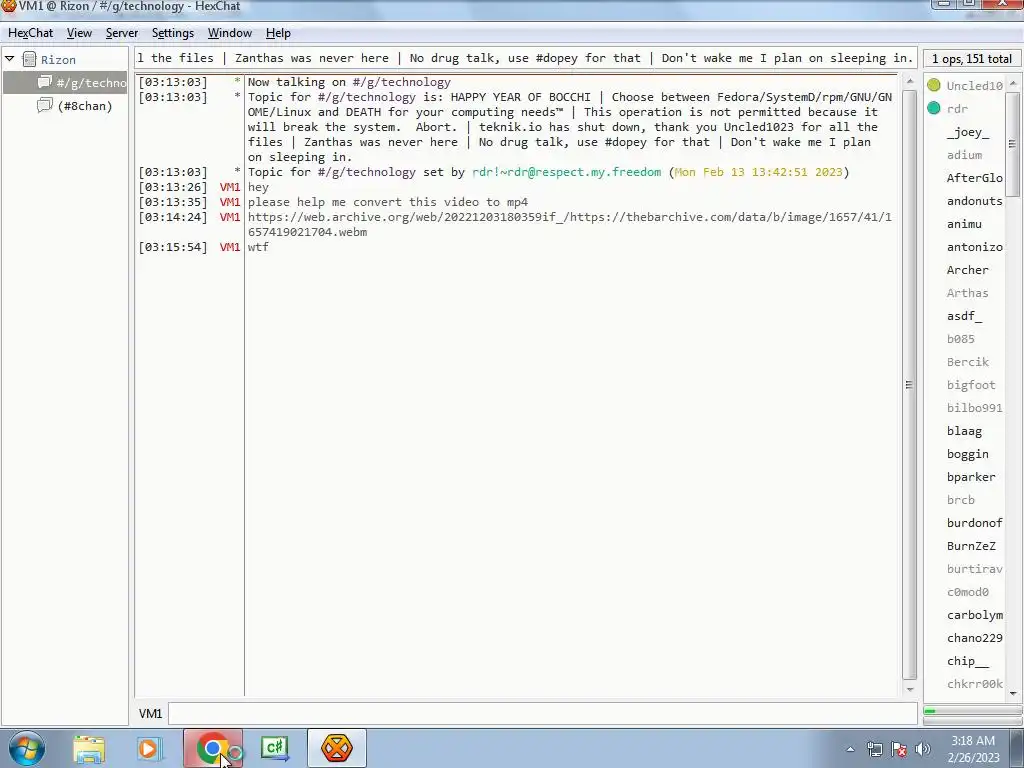Select the yellow status dot for Uncled10
Viewport: 1024px width, 768px height.
point(934,85)
